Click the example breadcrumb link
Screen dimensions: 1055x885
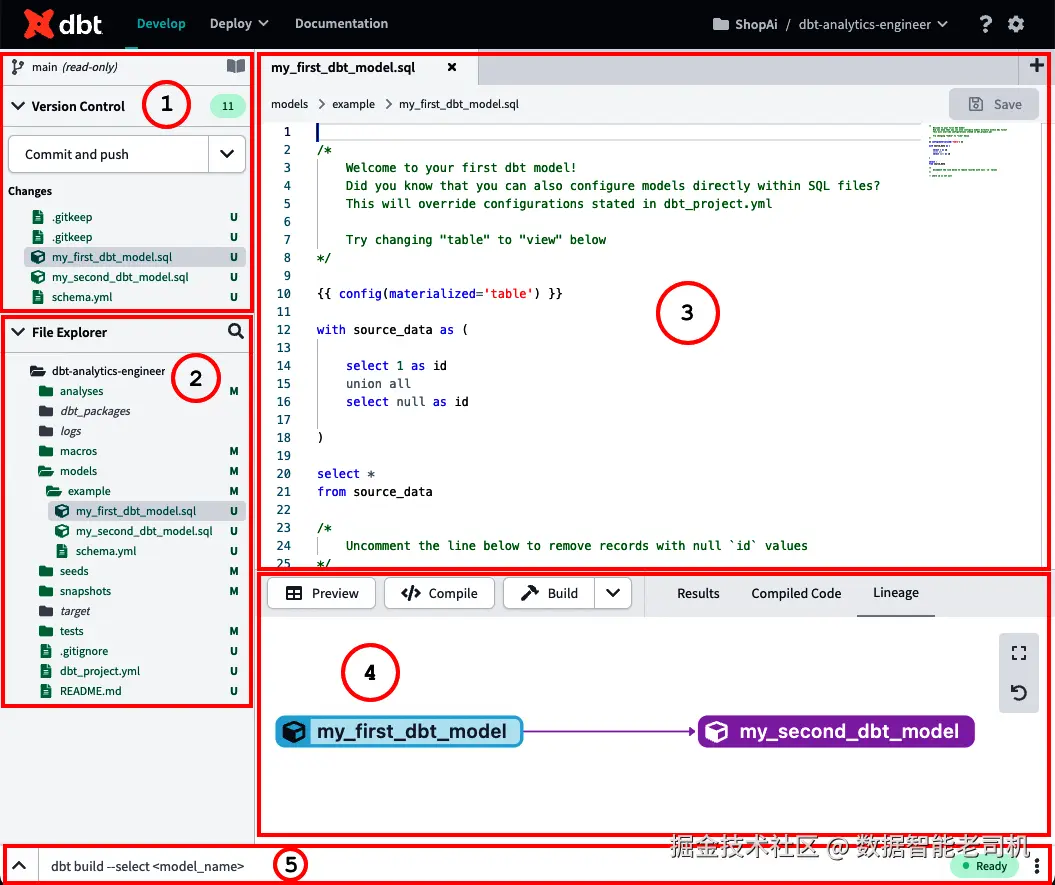point(353,104)
